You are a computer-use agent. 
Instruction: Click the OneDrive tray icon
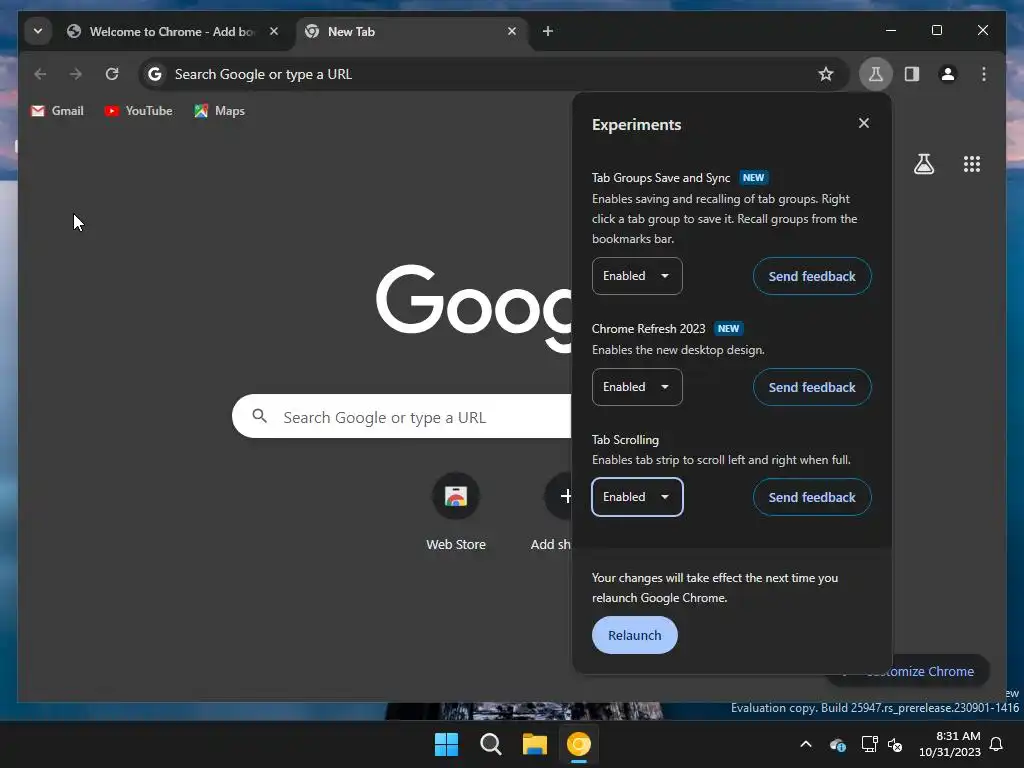pos(838,744)
